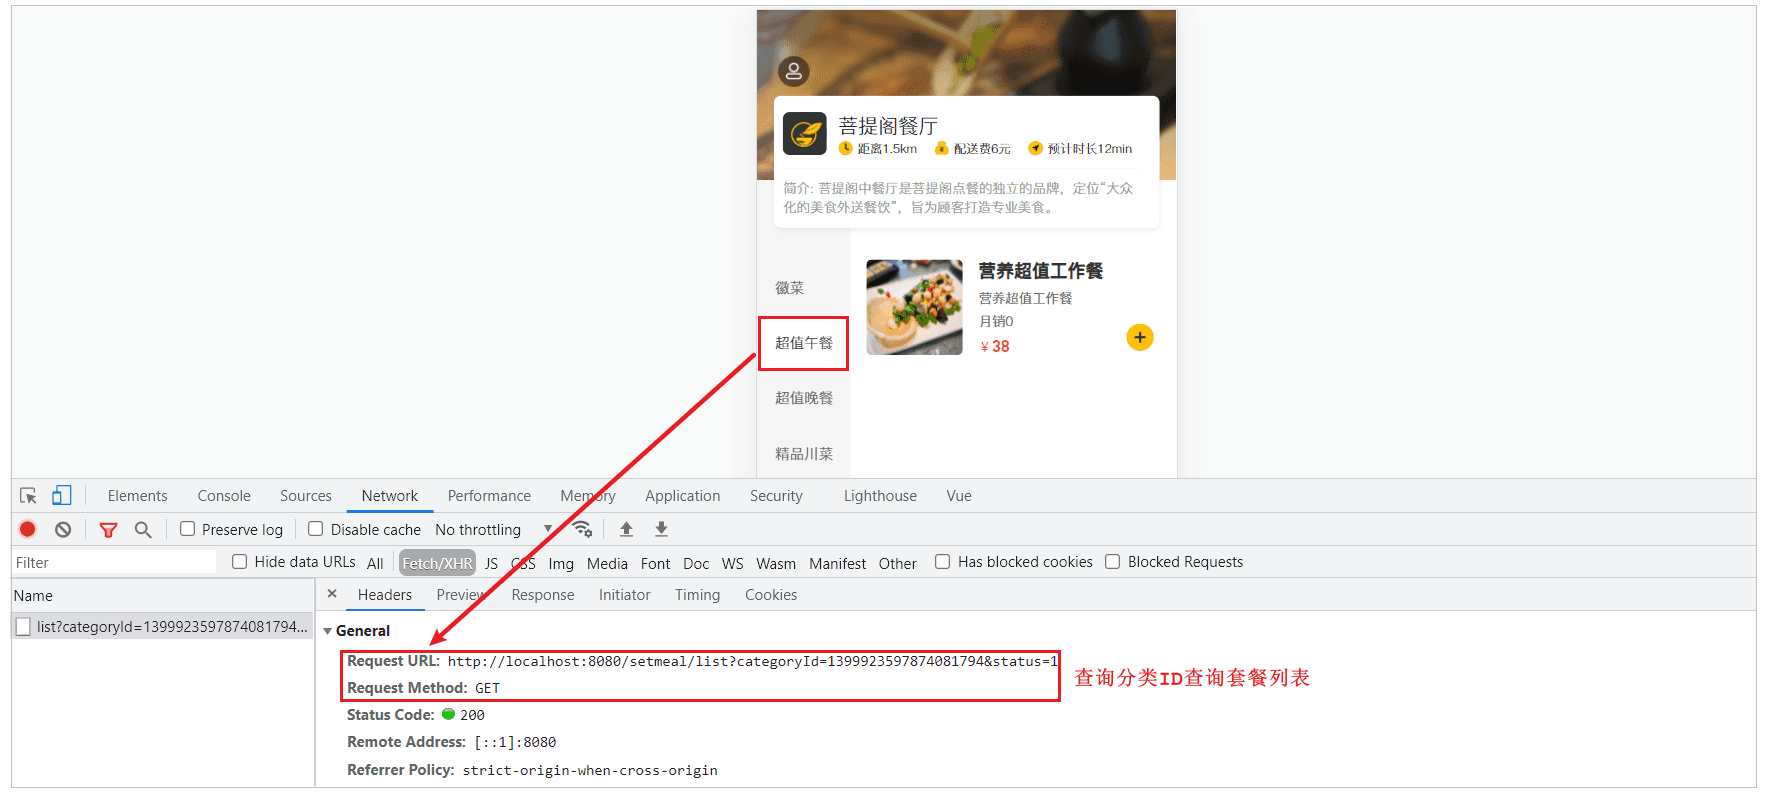The height and width of the screenshot is (798, 1767).
Task: Open the Performance tab
Action: [x=489, y=496]
